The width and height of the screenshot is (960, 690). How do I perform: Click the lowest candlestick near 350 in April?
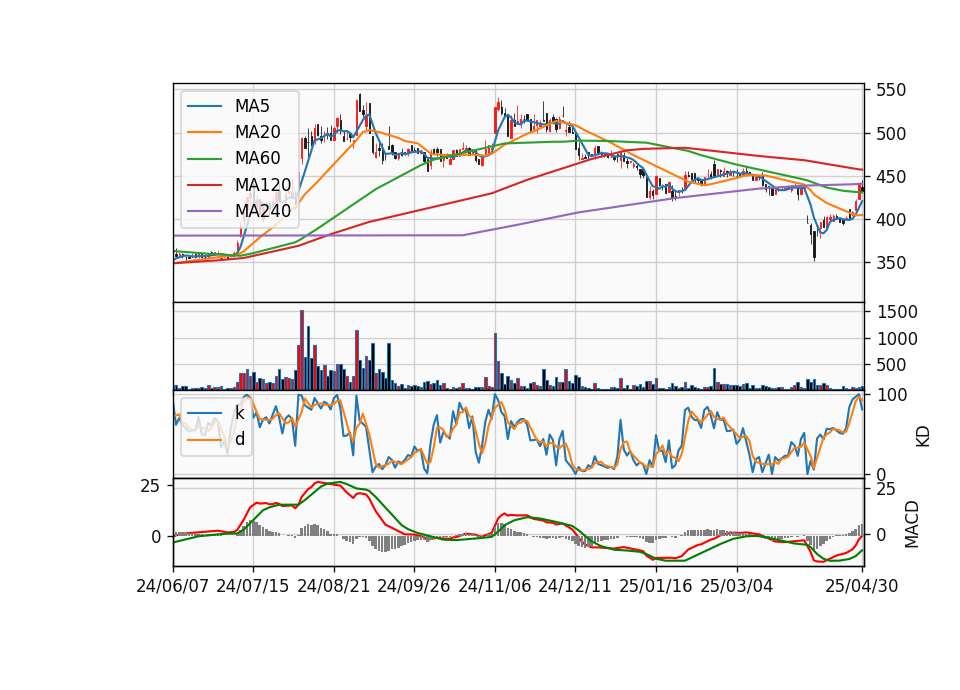(x=814, y=245)
